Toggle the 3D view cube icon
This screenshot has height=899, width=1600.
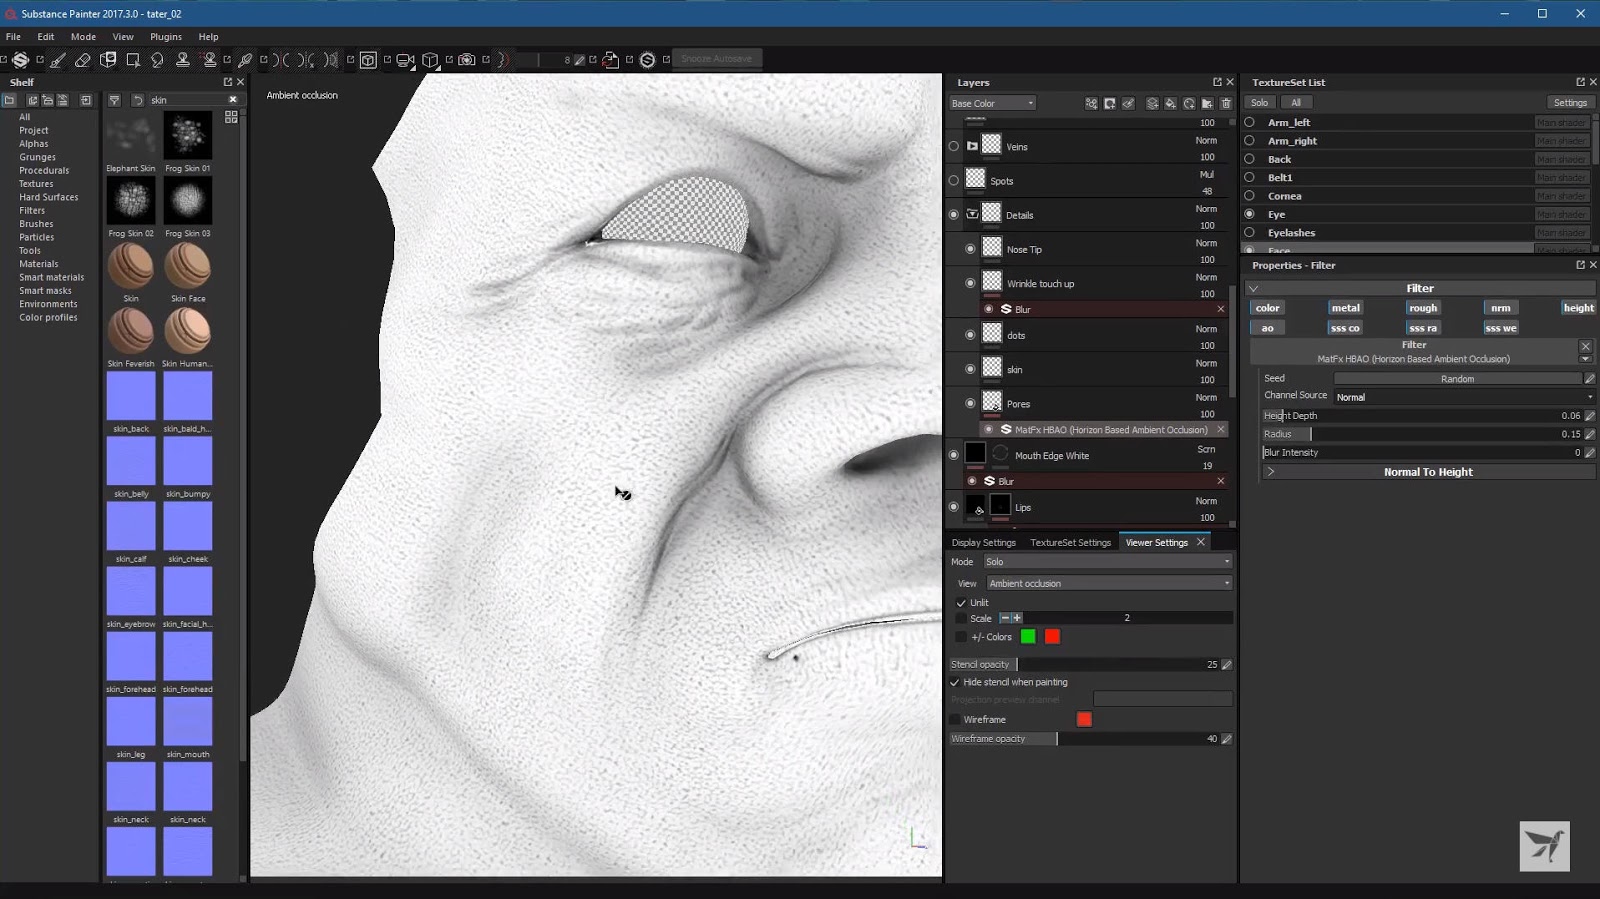(x=368, y=60)
